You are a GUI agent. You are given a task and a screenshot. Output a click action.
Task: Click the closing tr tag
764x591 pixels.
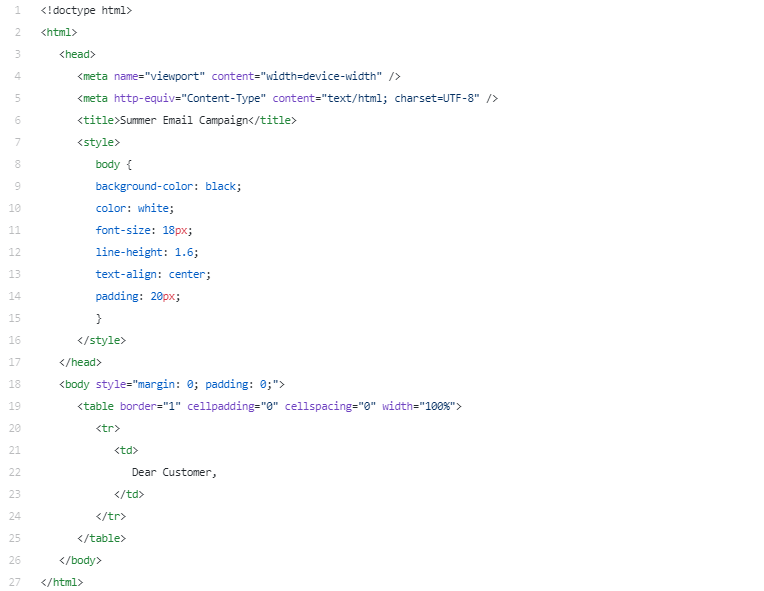[x=111, y=516]
